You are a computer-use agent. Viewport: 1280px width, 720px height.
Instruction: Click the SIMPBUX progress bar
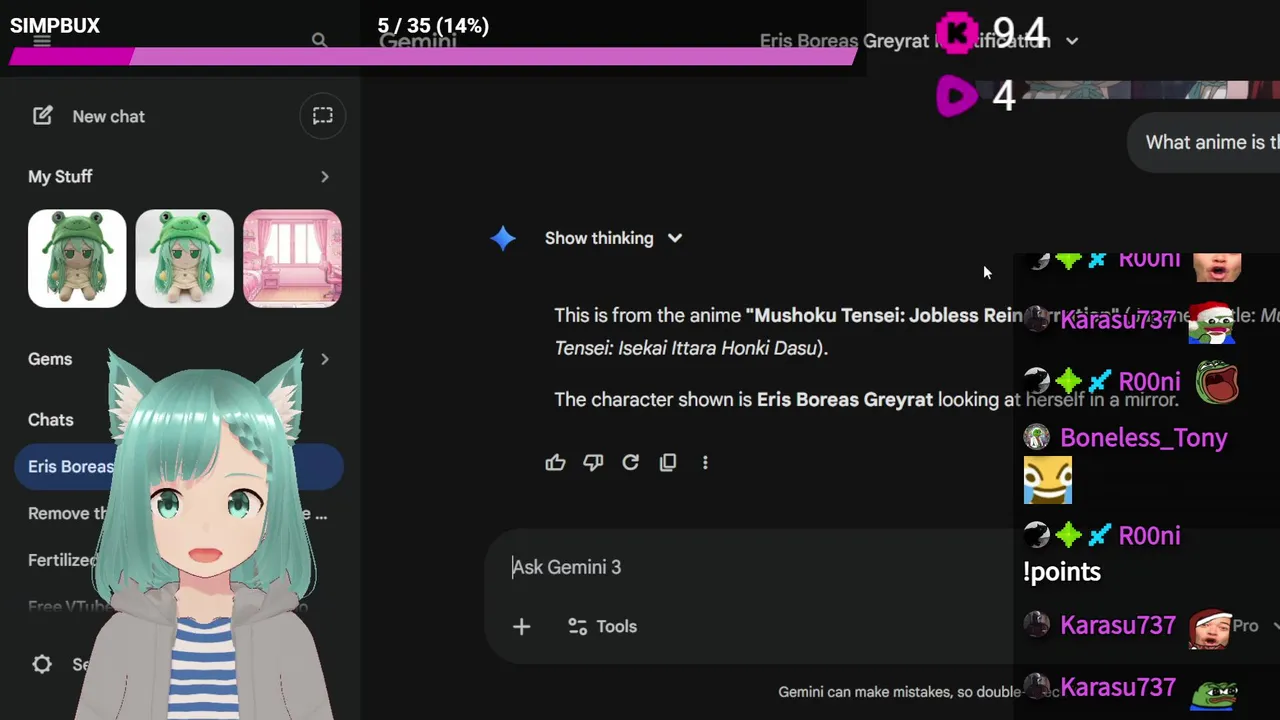(x=433, y=57)
